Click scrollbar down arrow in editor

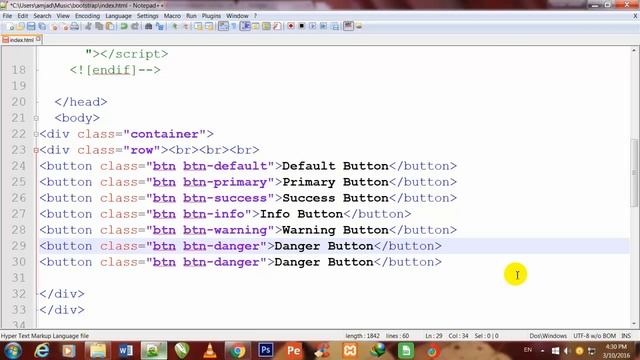coord(634,324)
